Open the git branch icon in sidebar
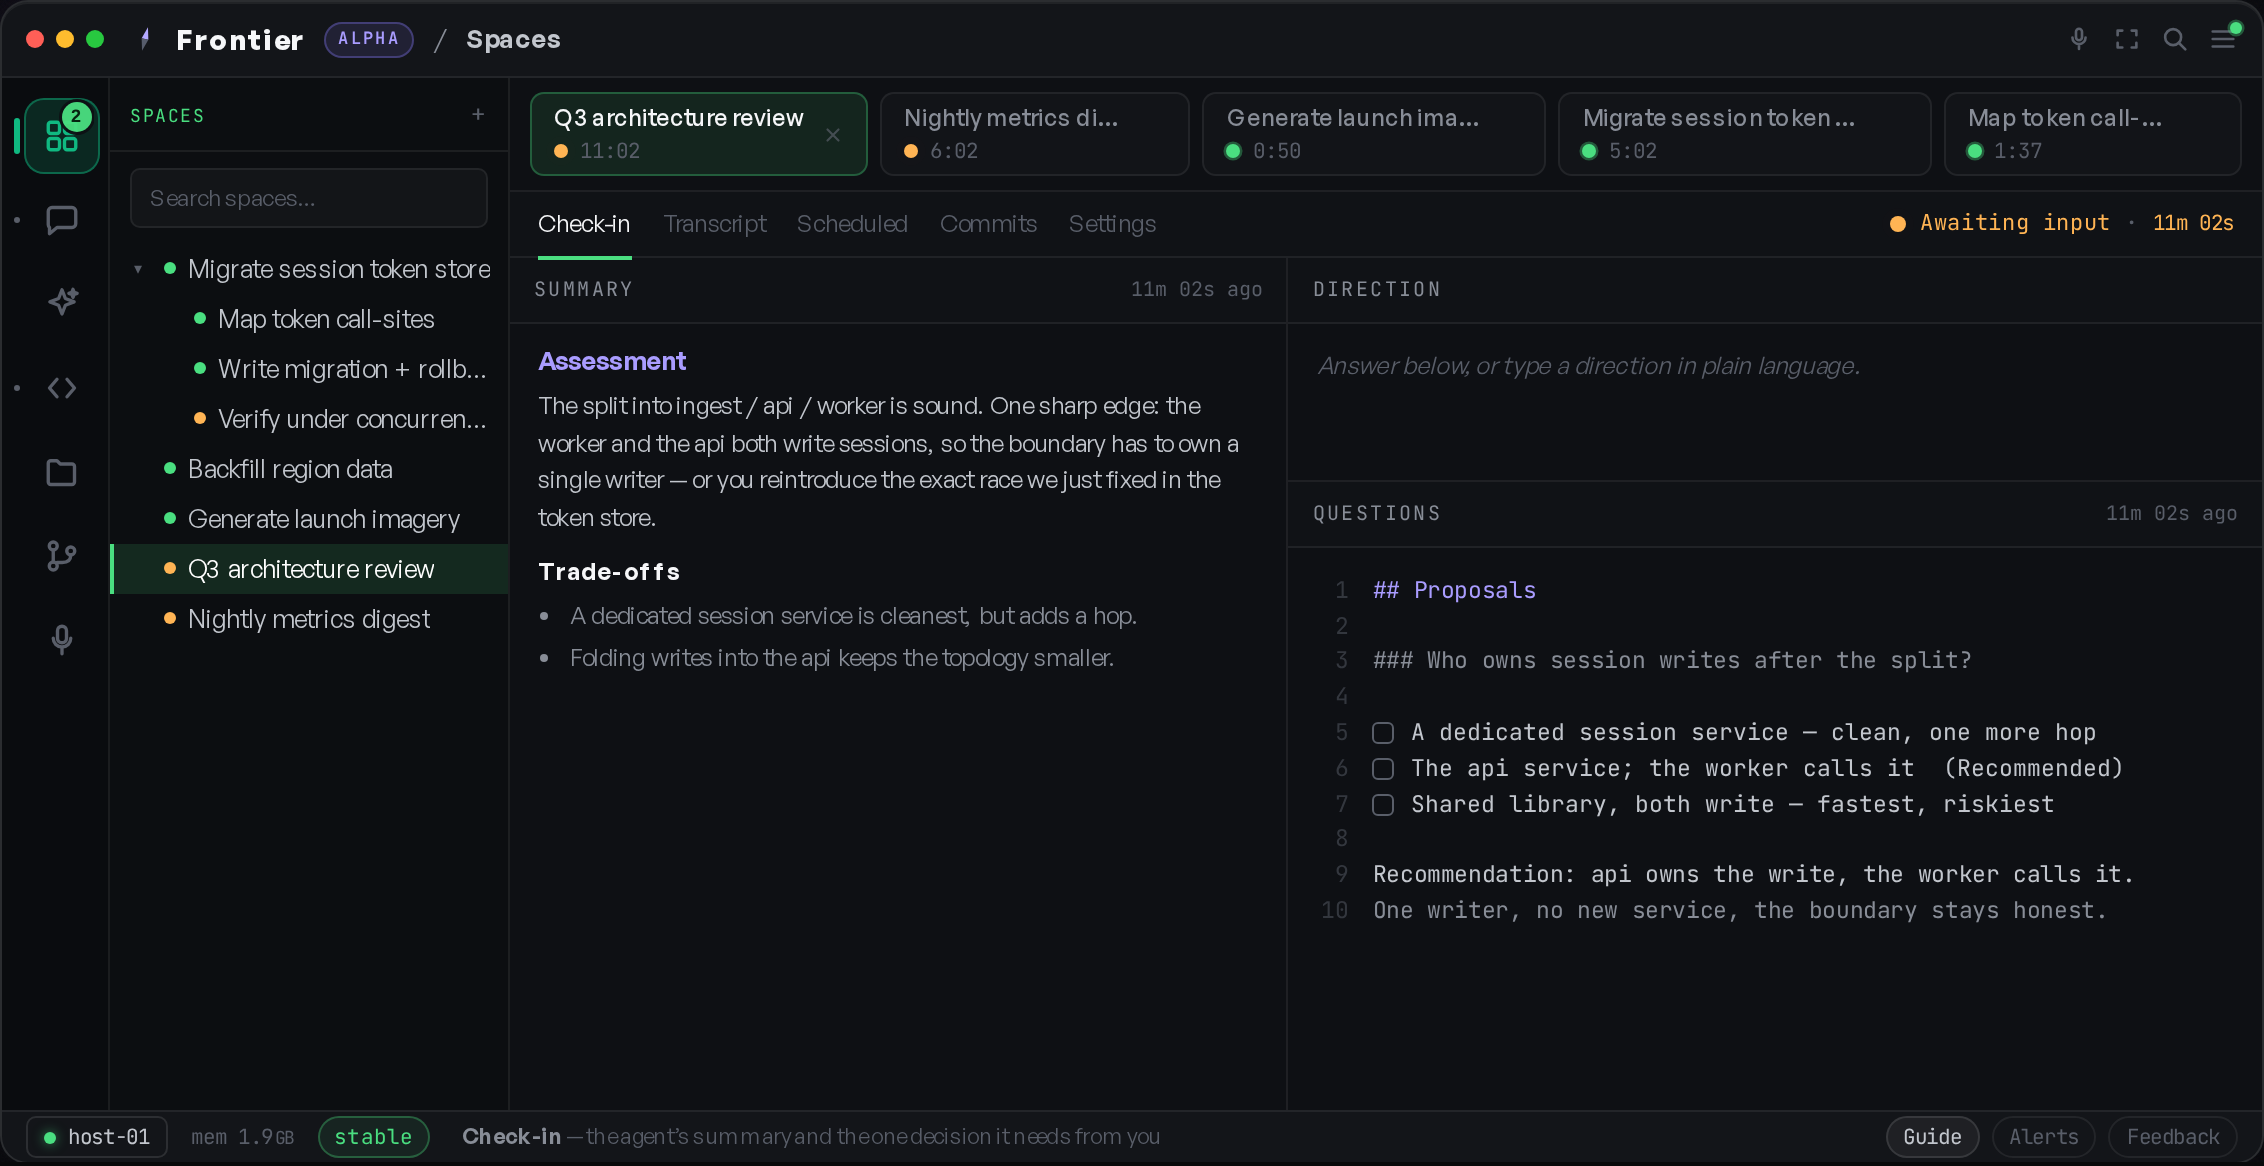The height and width of the screenshot is (1166, 2264). coord(62,556)
